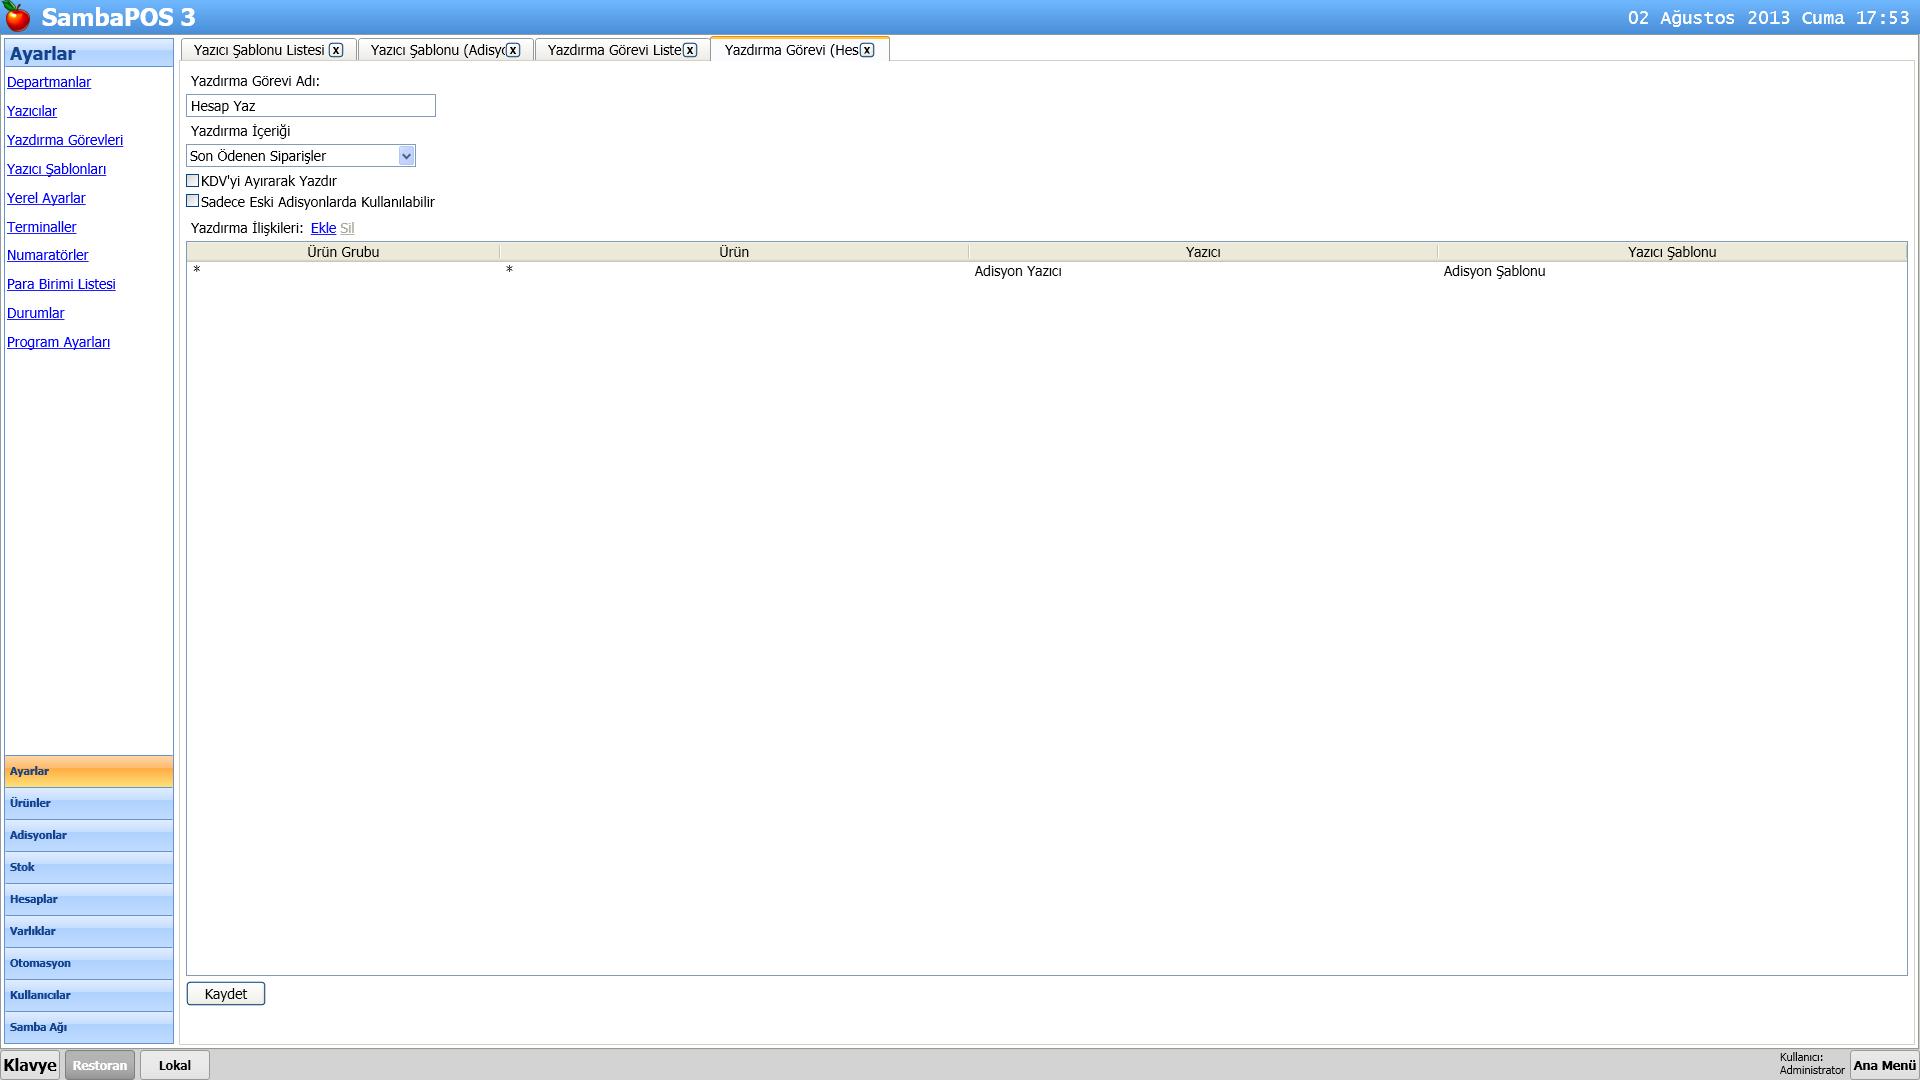1920x1080 pixels.
Task: Close the Yazdırma Görevi (Hesap) tab
Action: 867,50
